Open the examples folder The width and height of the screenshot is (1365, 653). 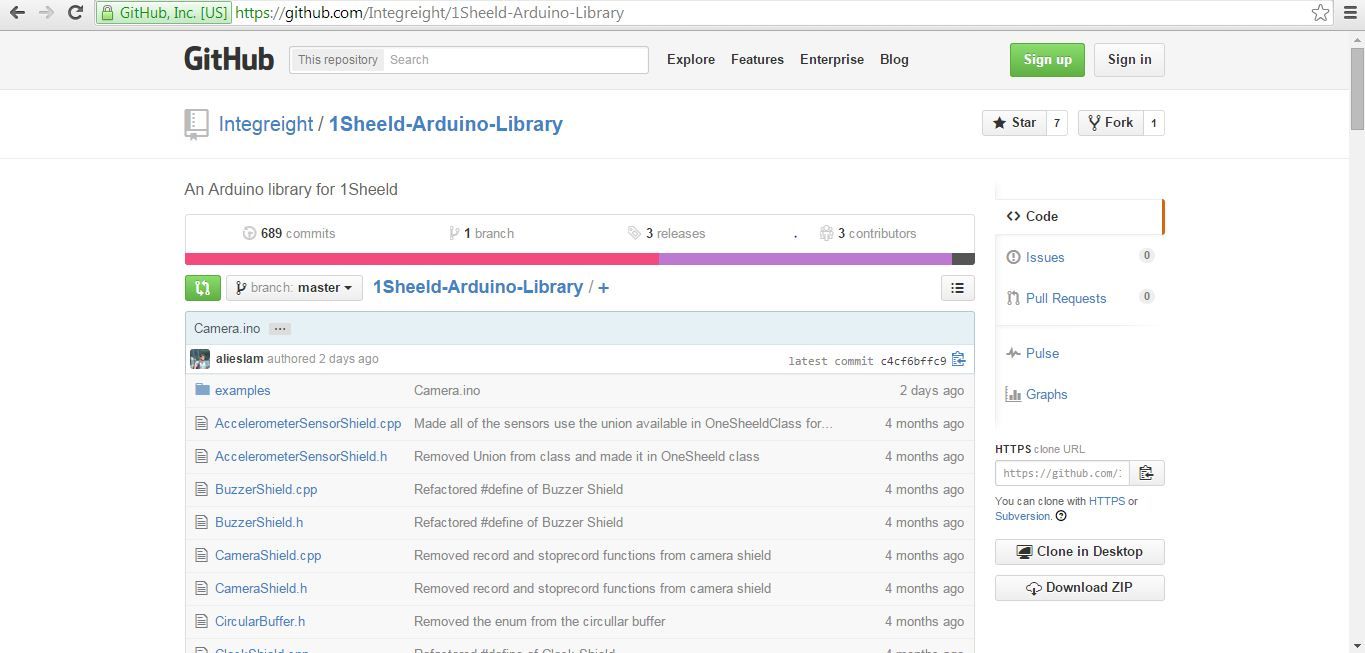click(x=242, y=390)
